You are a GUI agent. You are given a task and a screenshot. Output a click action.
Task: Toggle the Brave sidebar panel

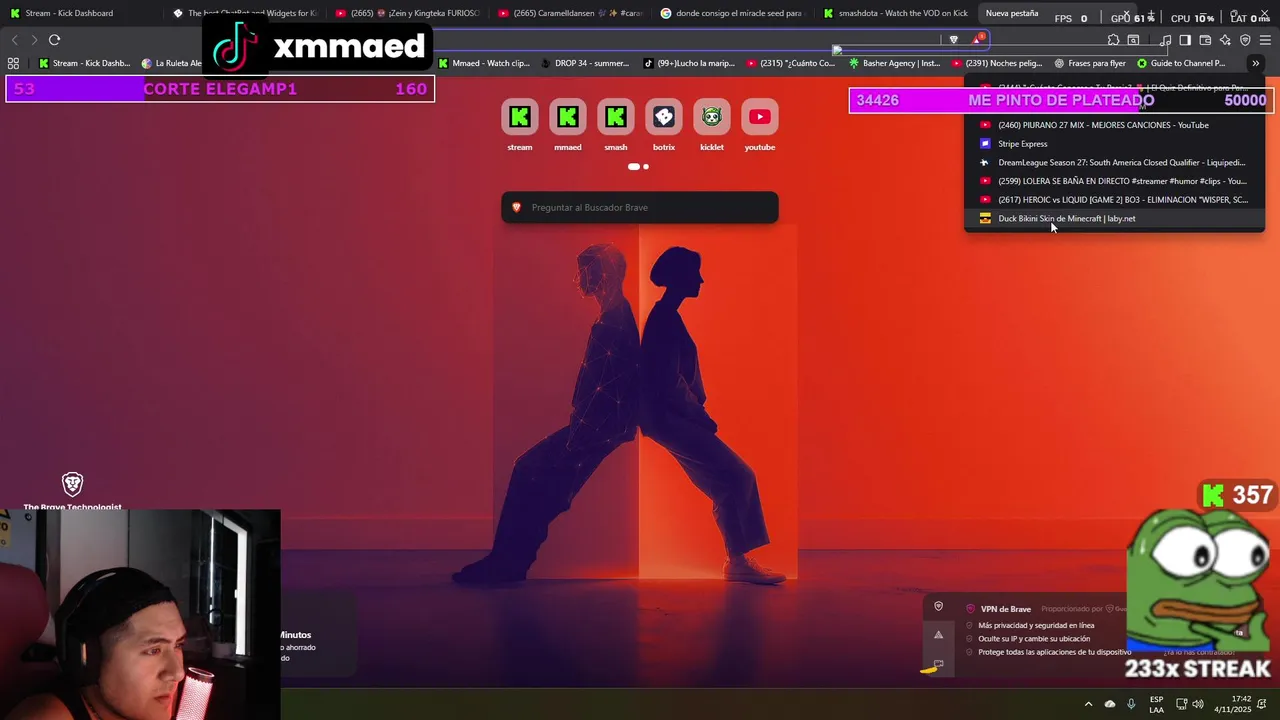(x=1185, y=40)
